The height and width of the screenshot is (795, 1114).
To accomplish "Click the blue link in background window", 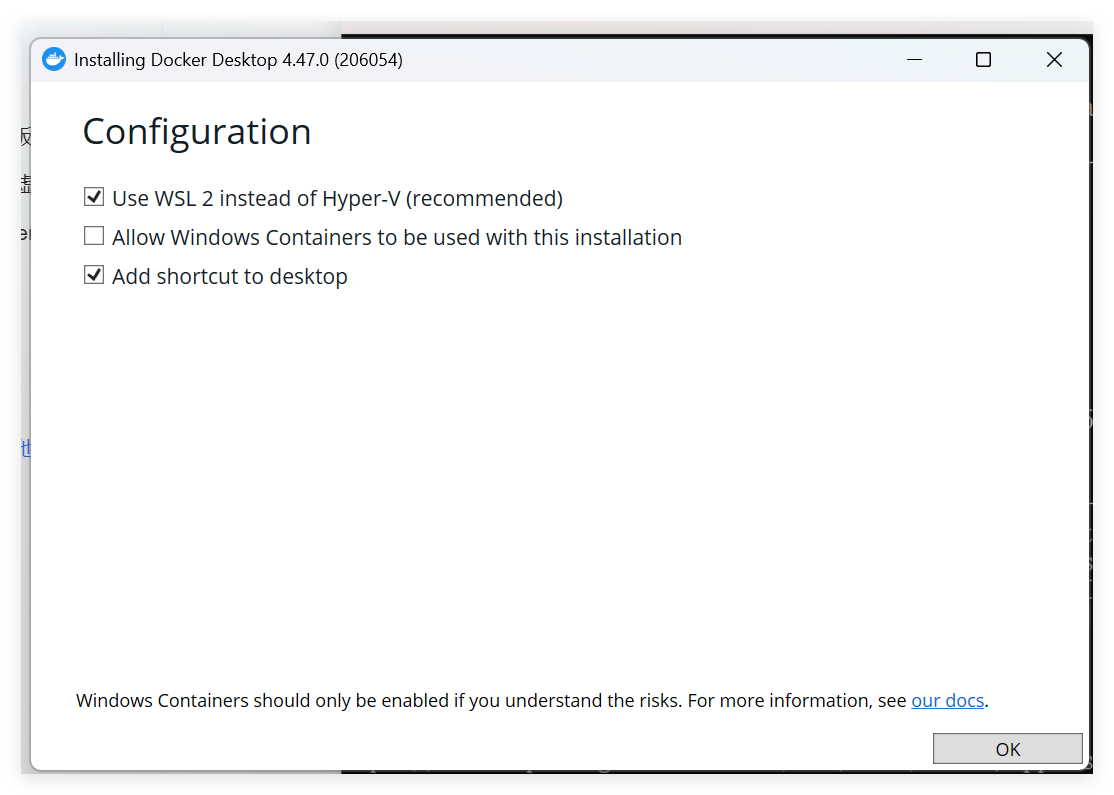I will point(25,449).
